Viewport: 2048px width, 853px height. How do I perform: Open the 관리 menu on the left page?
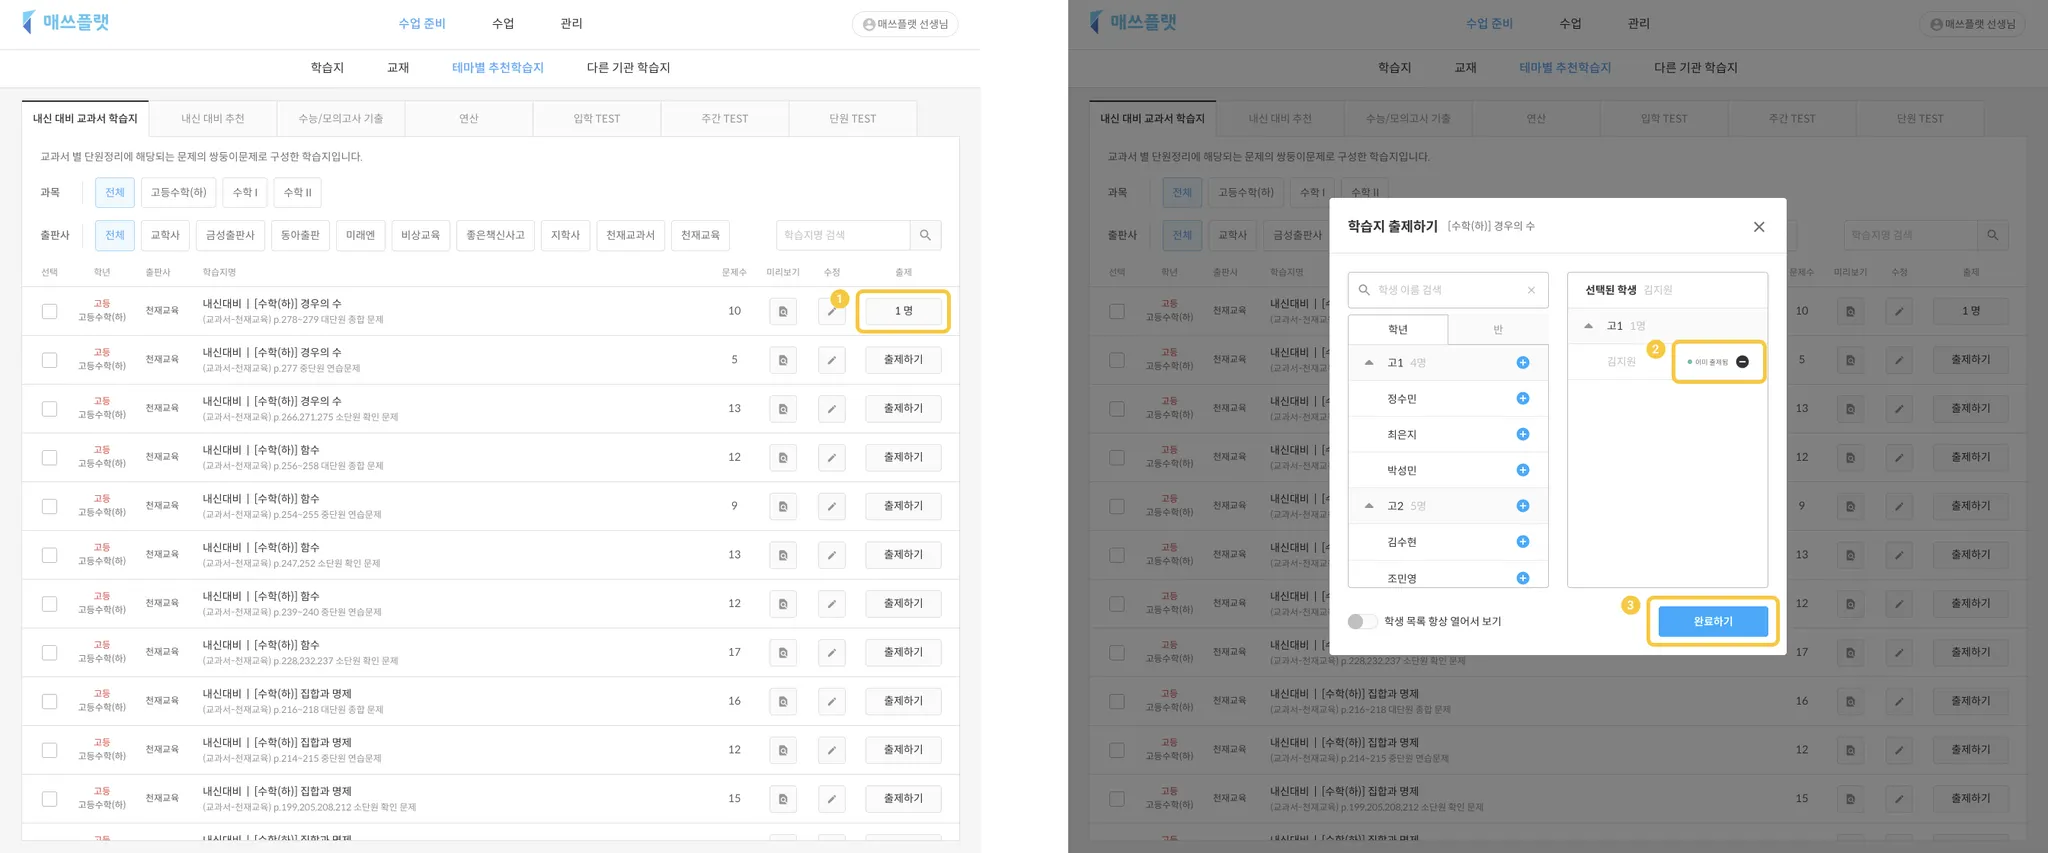[571, 23]
